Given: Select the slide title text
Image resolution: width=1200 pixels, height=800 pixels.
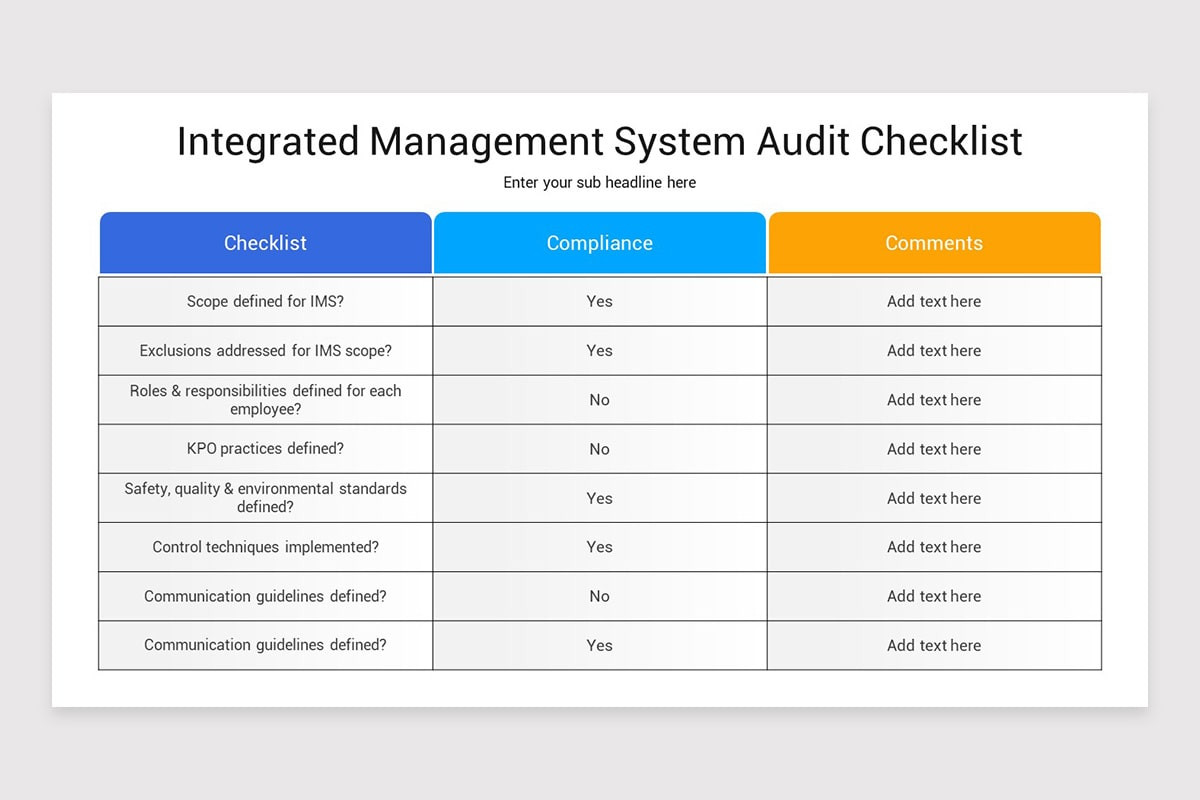Looking at the screenshot, I should click(x=600, y=141).
